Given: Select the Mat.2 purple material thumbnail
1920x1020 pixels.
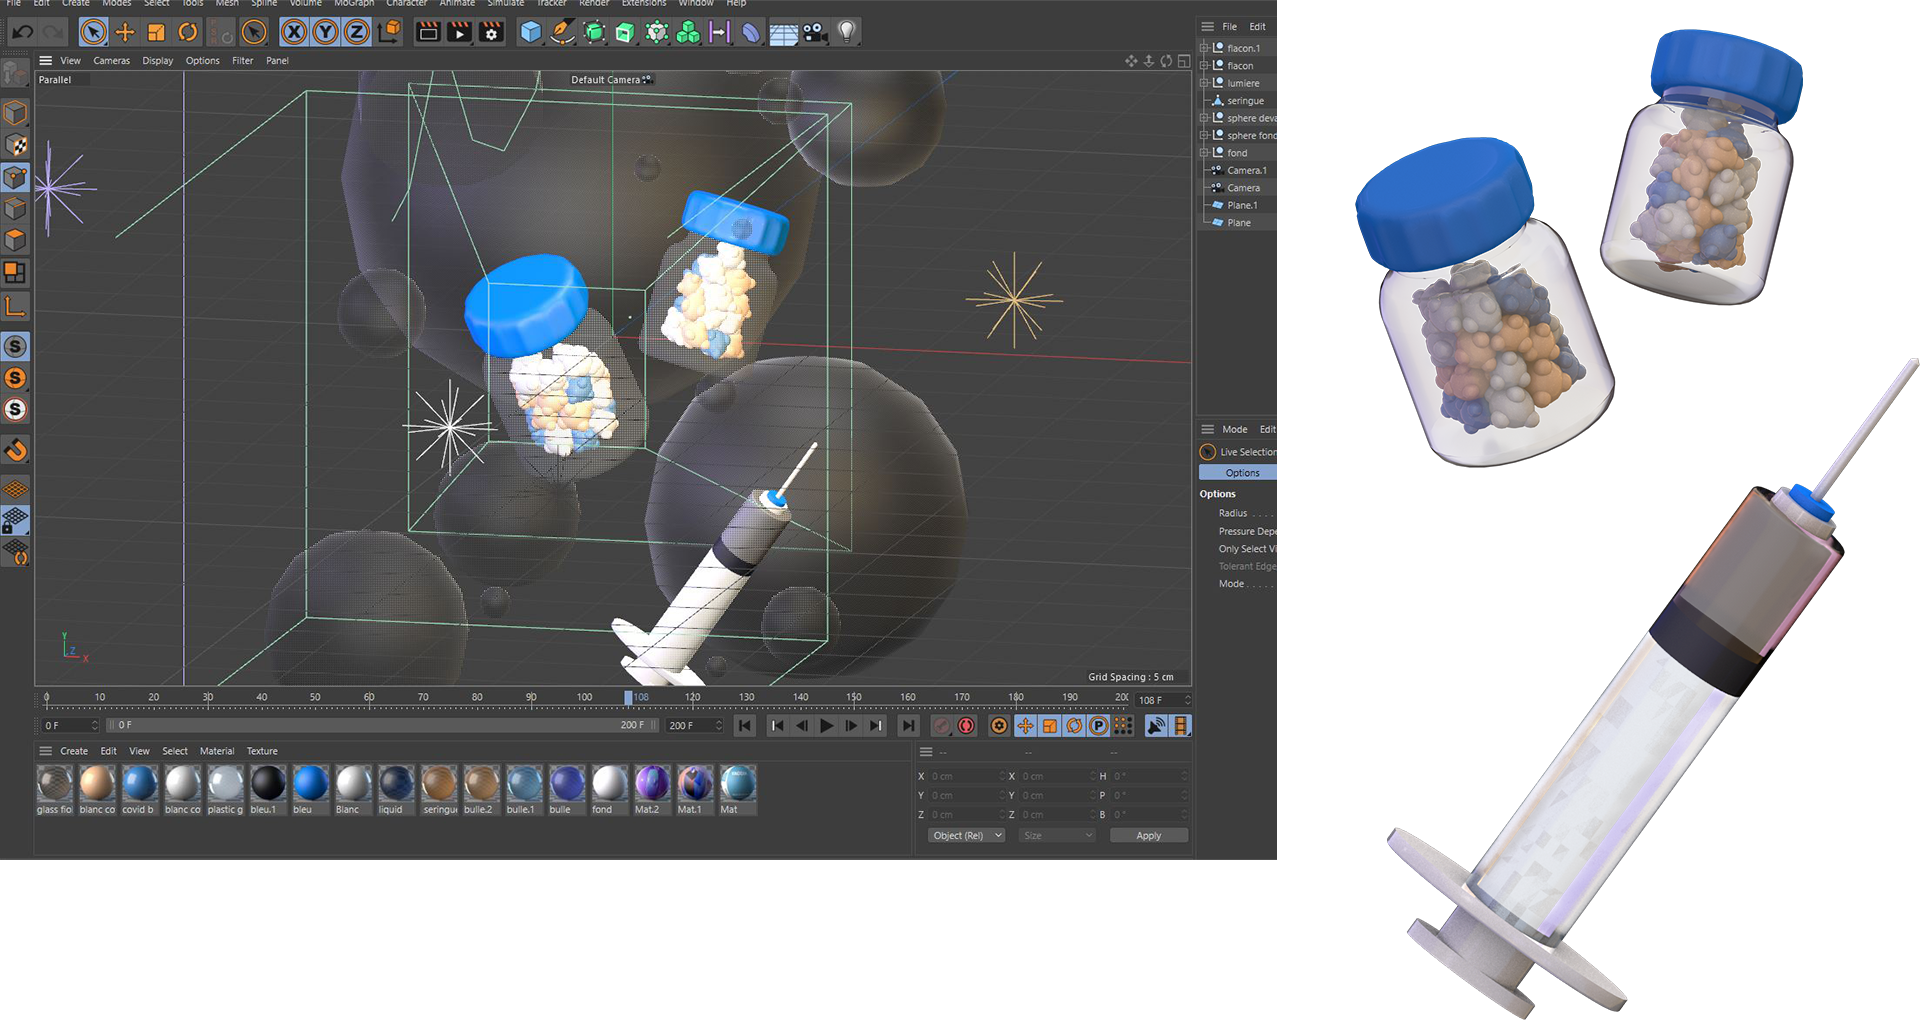Looking at the screenshot, I should pos(652,790).
